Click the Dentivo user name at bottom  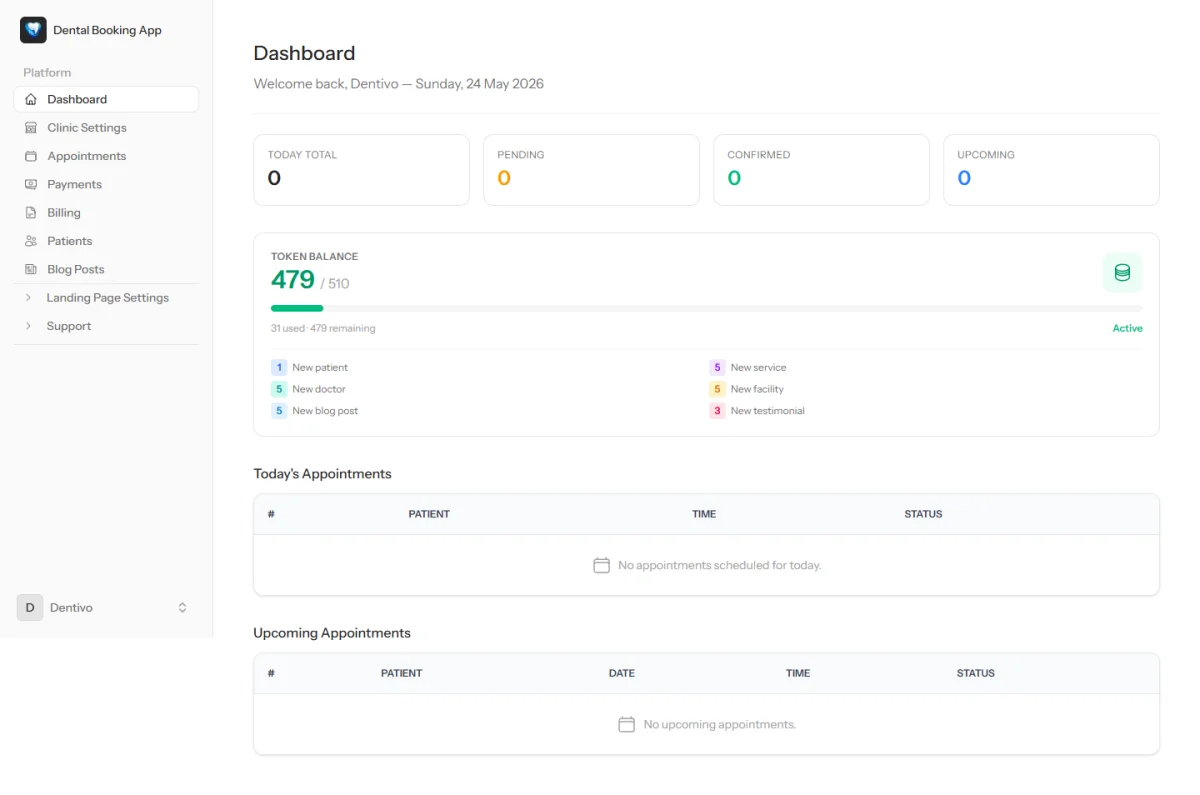[x=71, y=607]
